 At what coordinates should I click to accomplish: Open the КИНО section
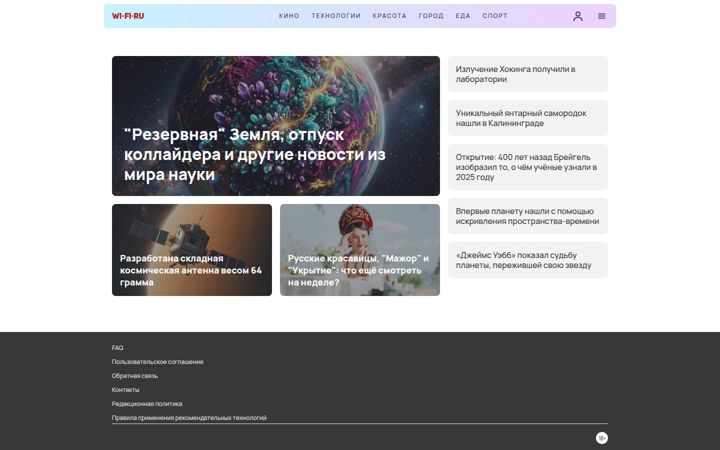tap(289, 16)
